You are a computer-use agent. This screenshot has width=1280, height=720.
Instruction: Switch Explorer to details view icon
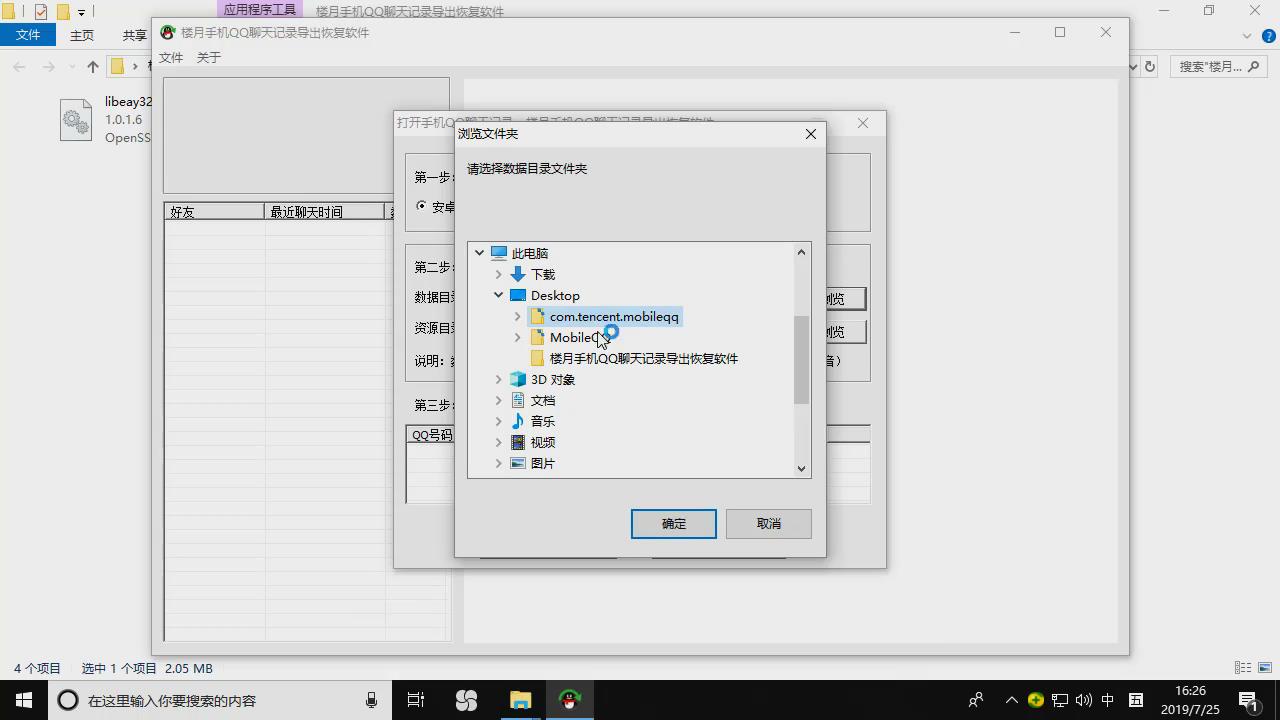(1243, 668)
